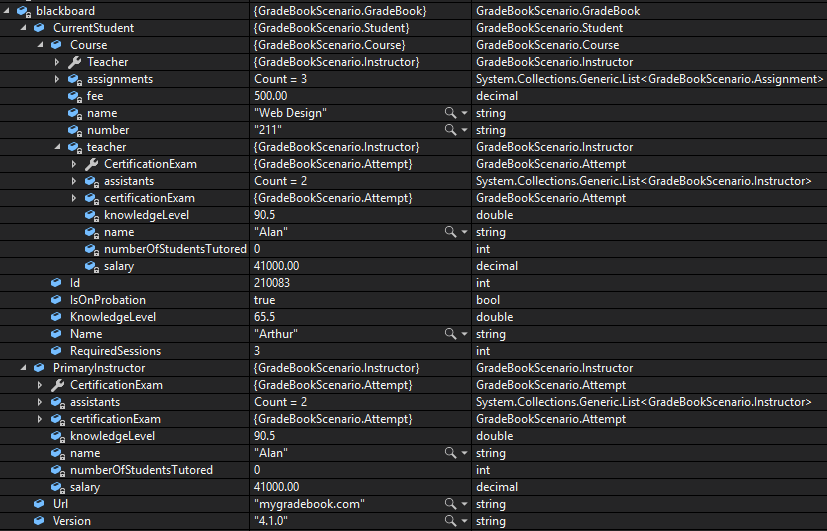
Task: Collapse the lowercase teacher field node
Action: click(x=57, y=147)
